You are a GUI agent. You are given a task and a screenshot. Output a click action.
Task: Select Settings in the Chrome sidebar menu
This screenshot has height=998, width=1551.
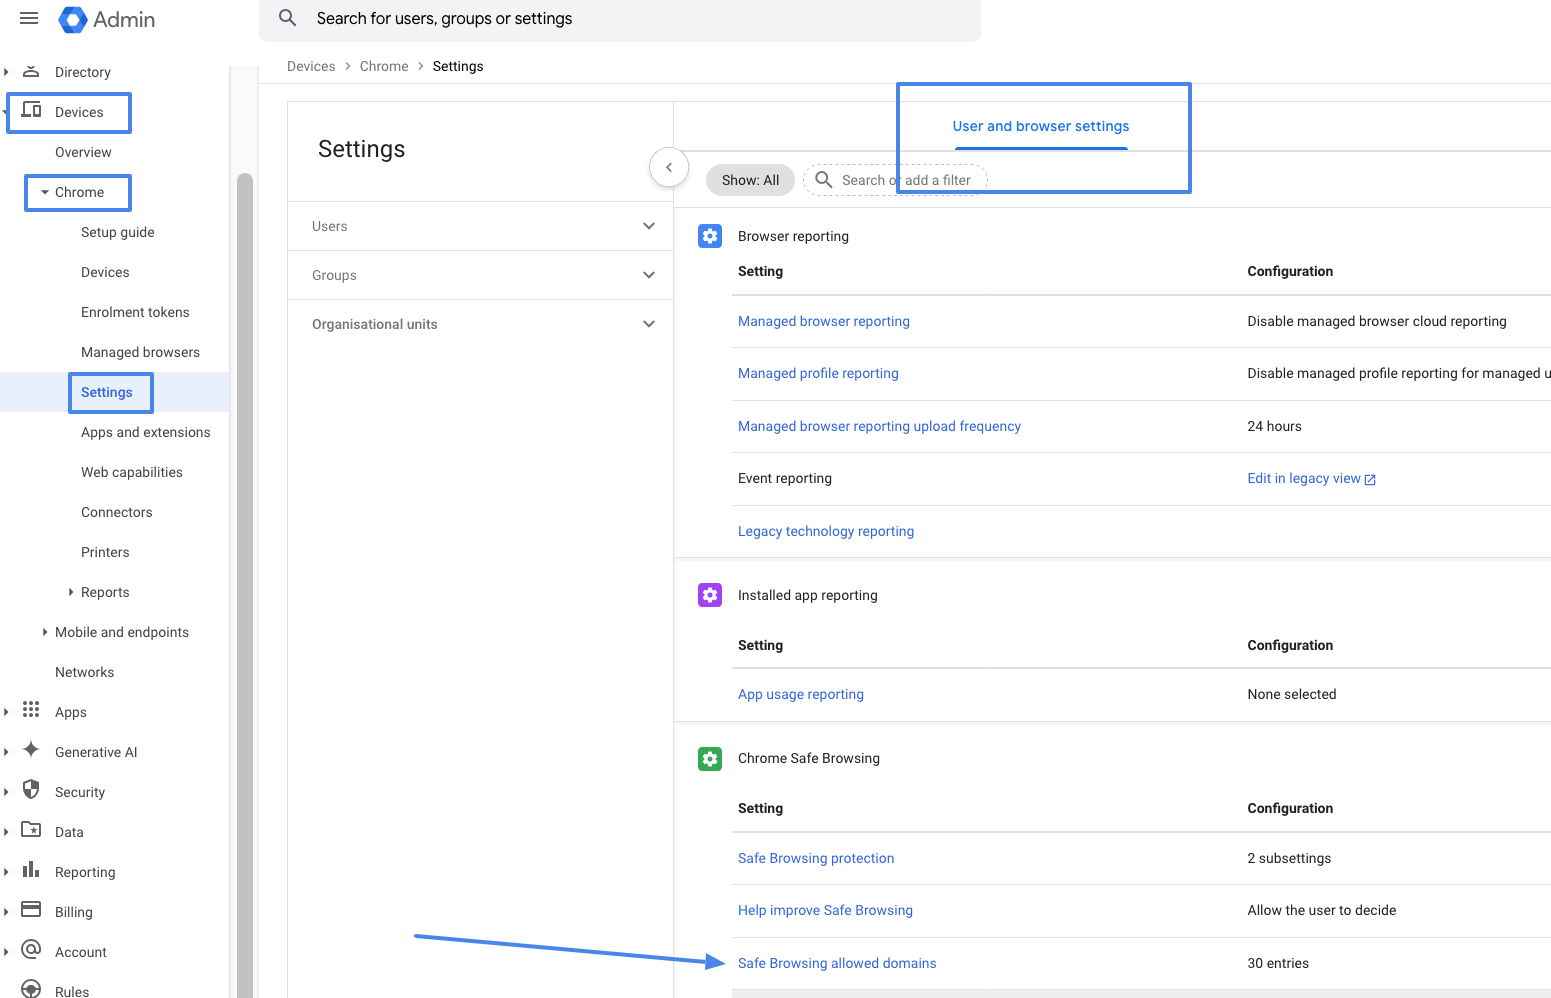pyautogui.click(x=107, y=392)
